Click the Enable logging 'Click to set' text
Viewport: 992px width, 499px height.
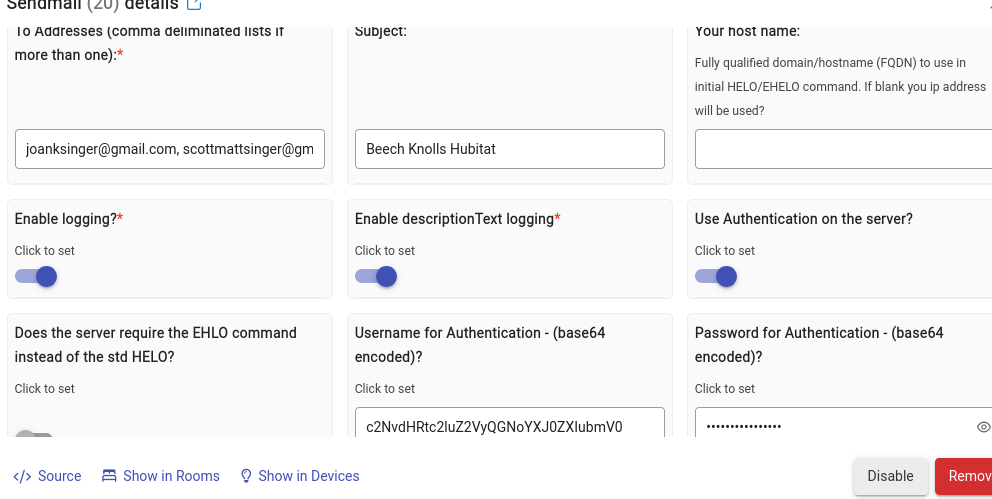tap(45, 251)
